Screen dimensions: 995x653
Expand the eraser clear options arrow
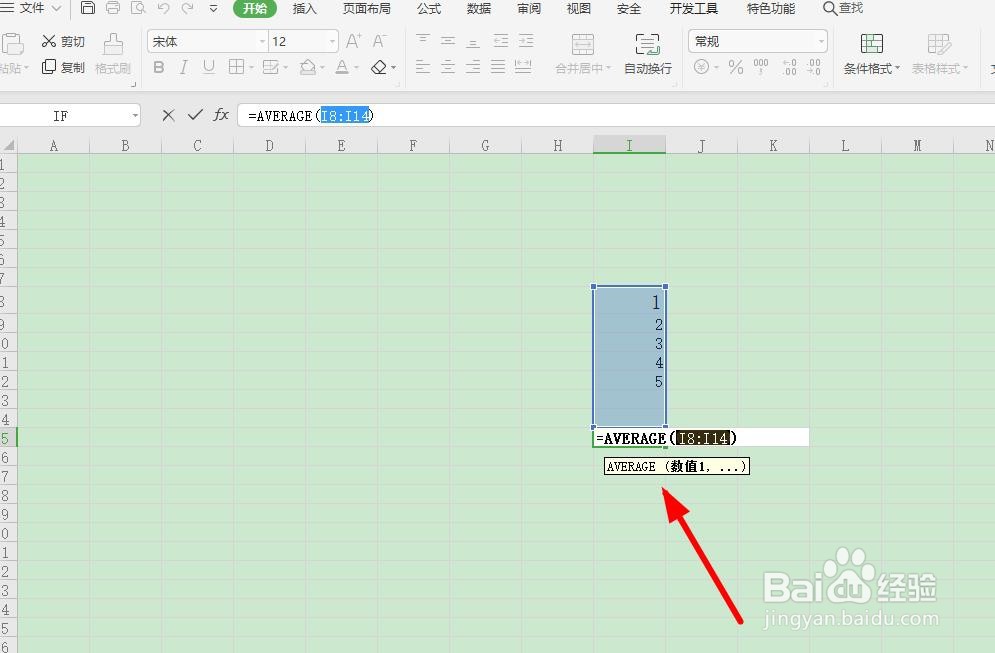(x=393, y=67)
